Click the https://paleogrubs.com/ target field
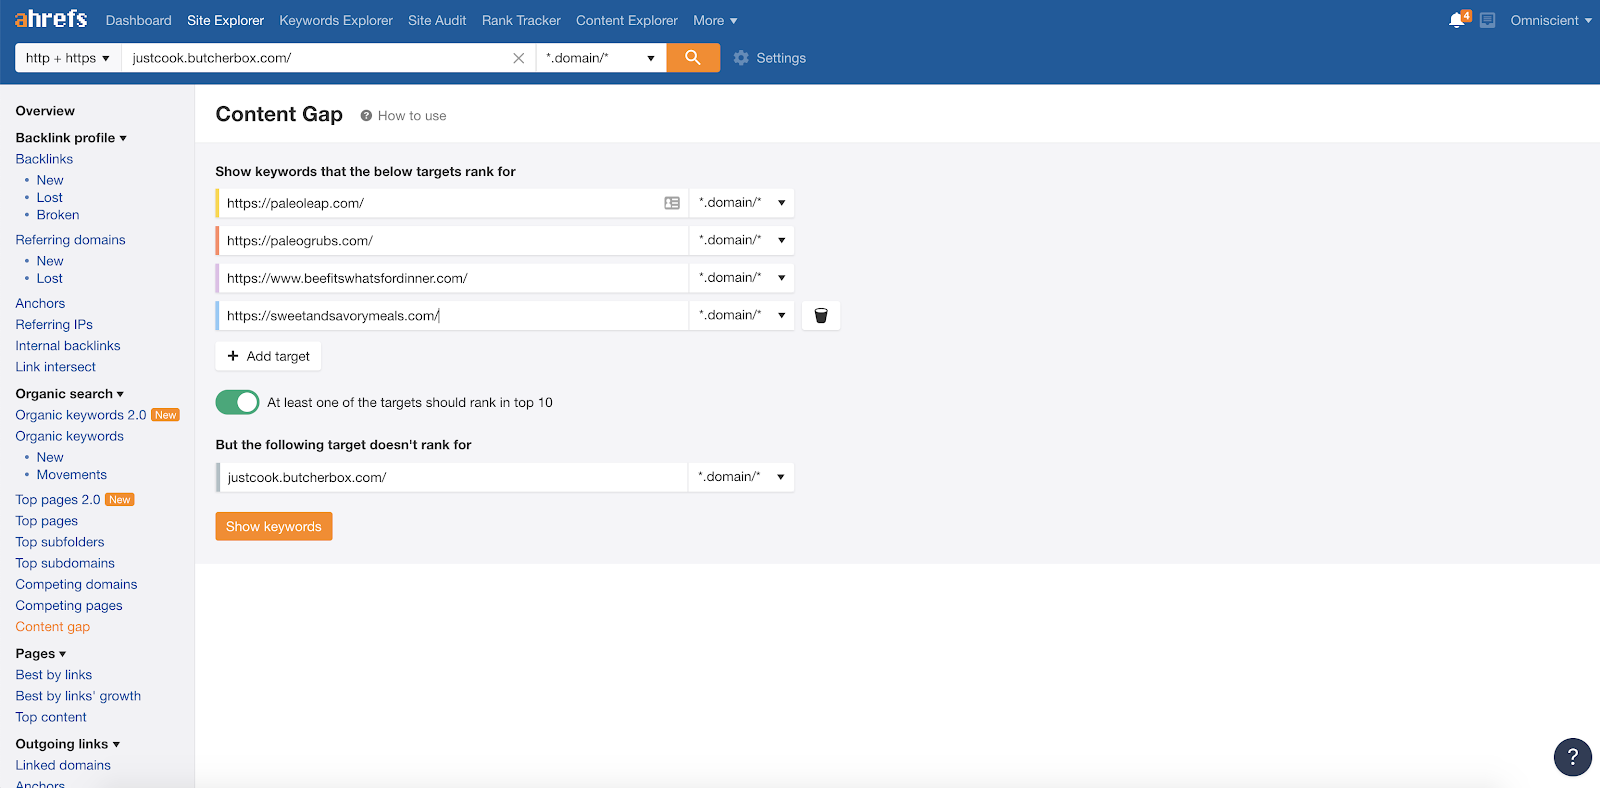 [453, 240]
